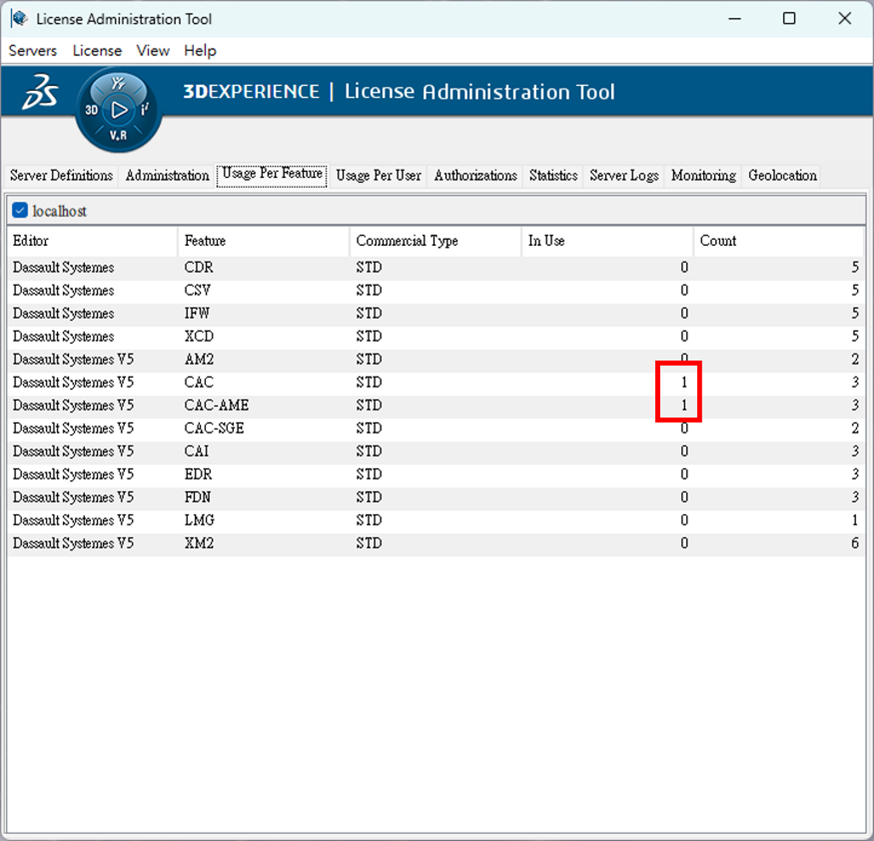Click the Count value 6 for XM2
Viewport: 874px width, 841px height.
[854, 543]
